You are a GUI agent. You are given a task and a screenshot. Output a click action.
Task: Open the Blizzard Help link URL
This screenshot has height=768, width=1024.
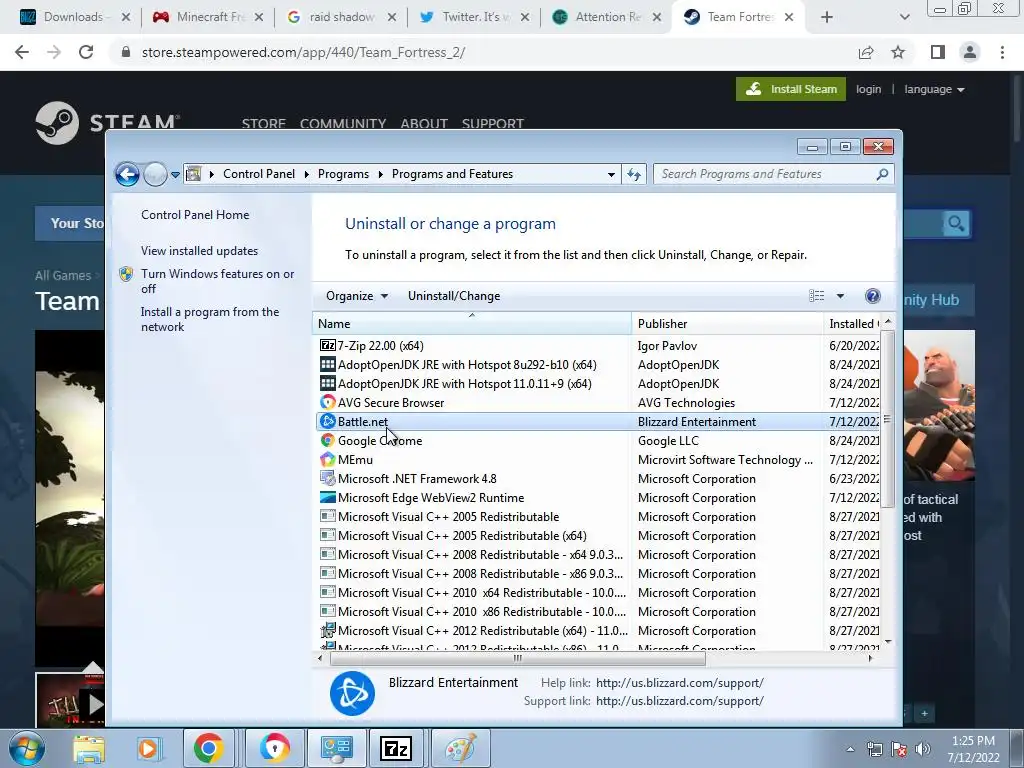tap(680, 682)
